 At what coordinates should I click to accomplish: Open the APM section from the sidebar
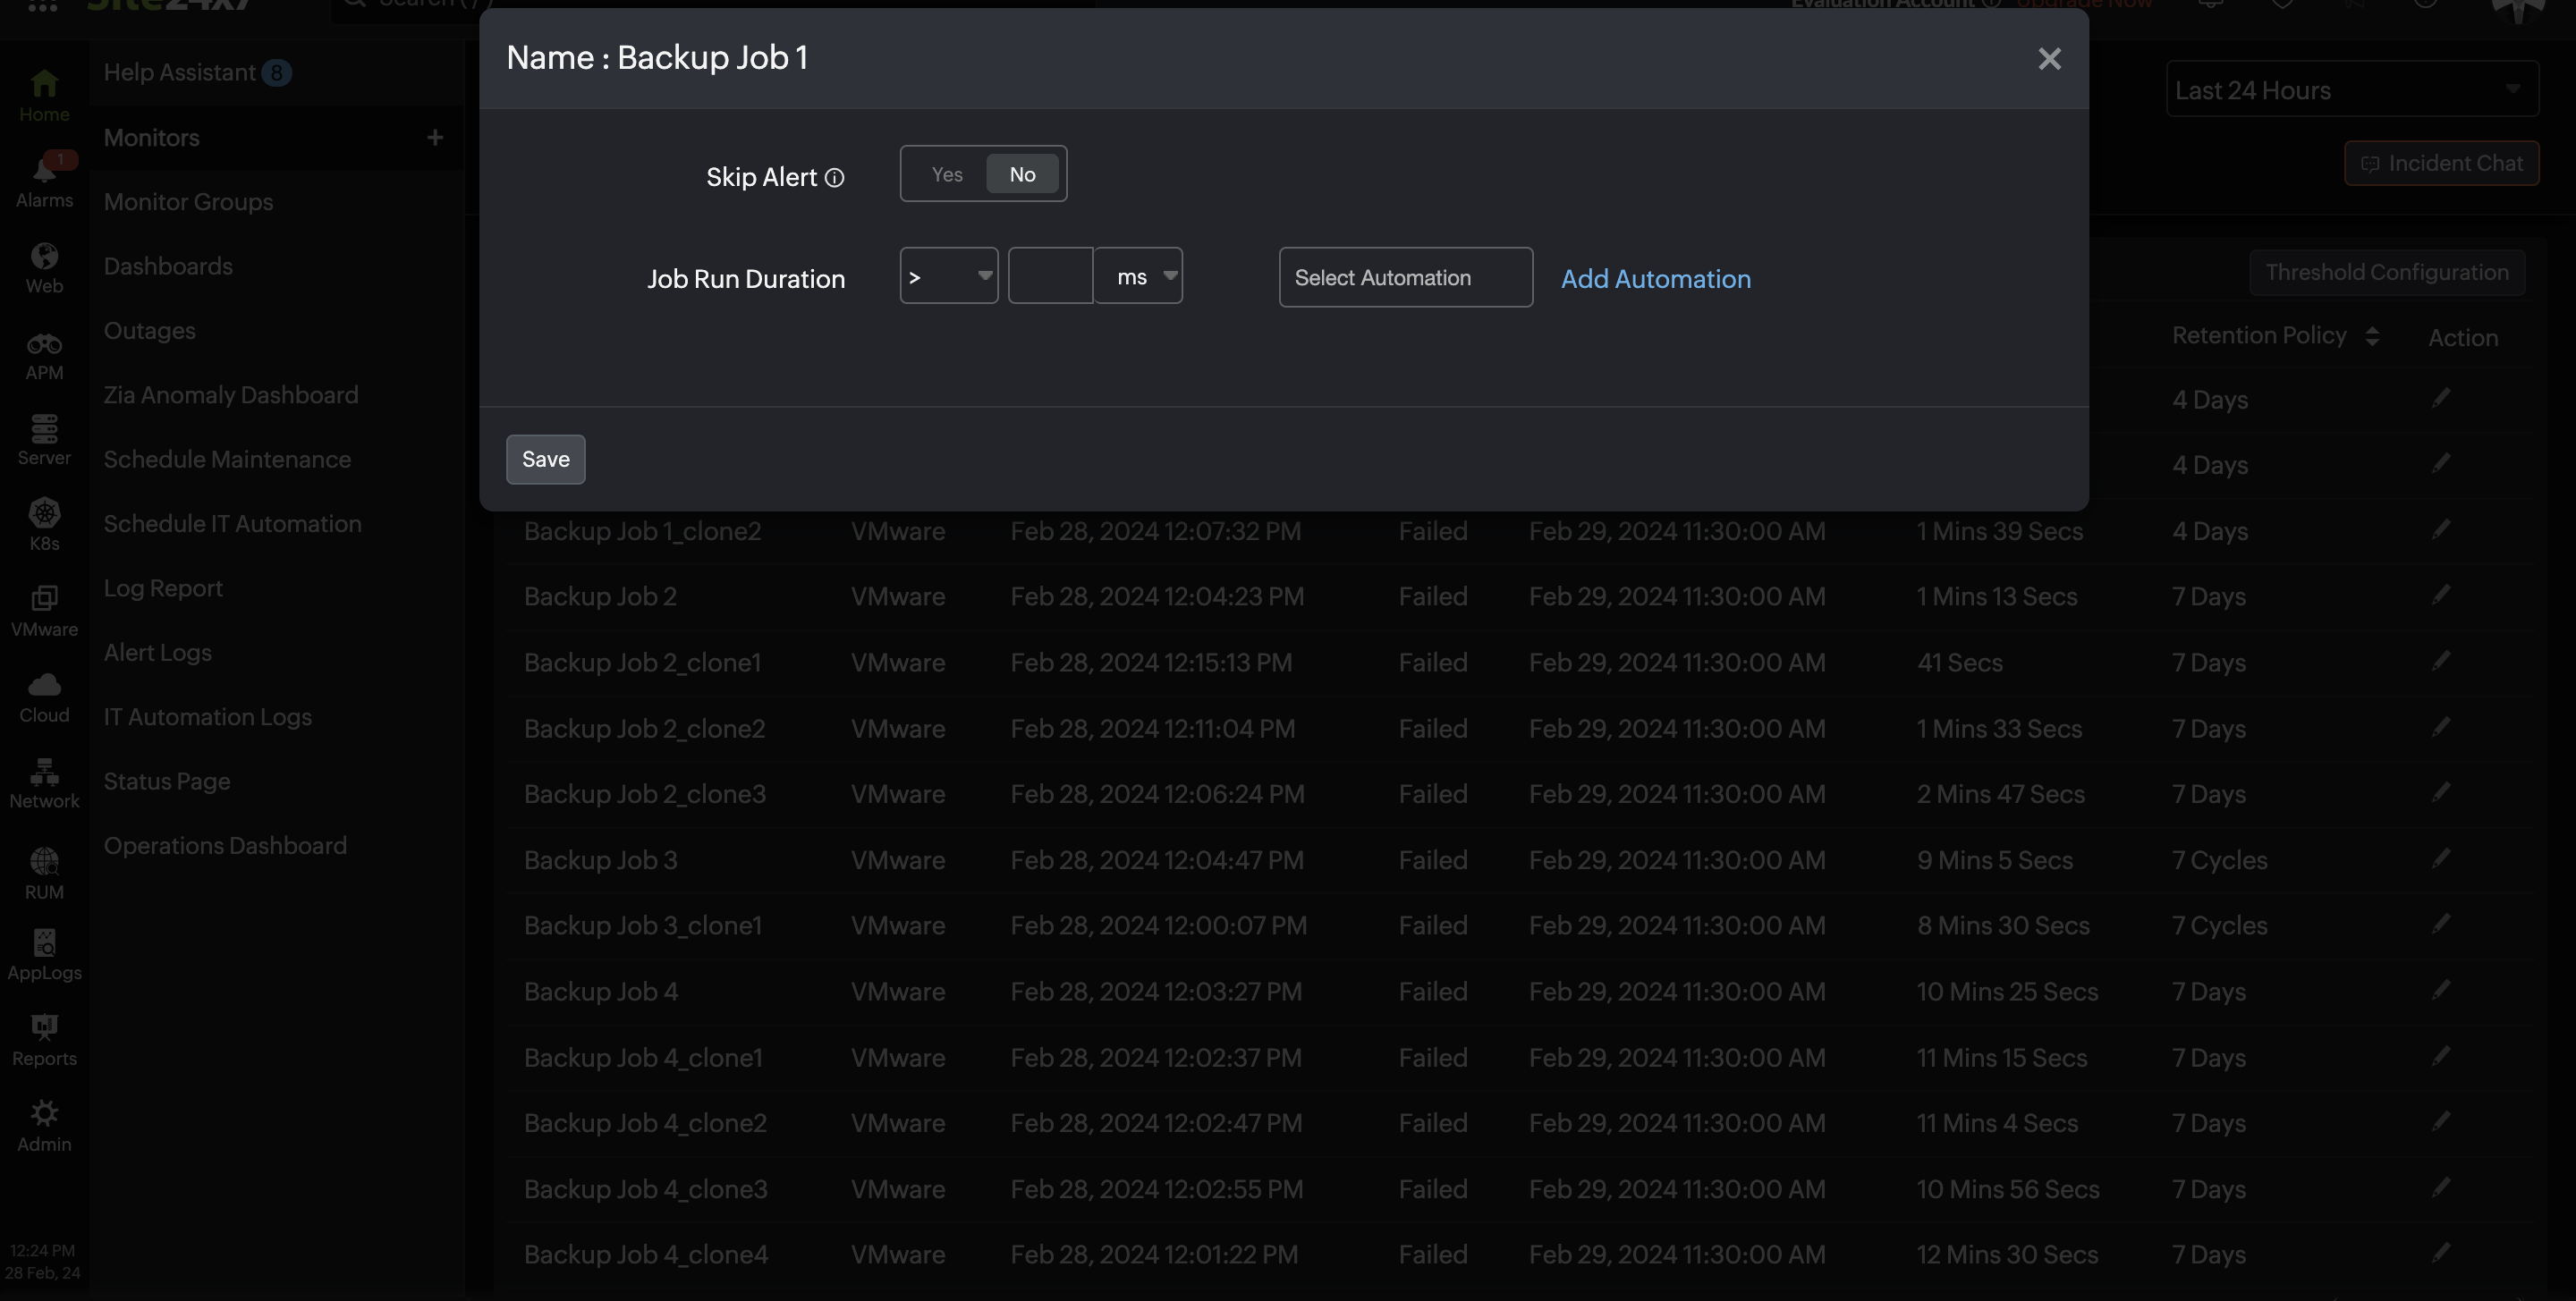(x=44, y=353)
